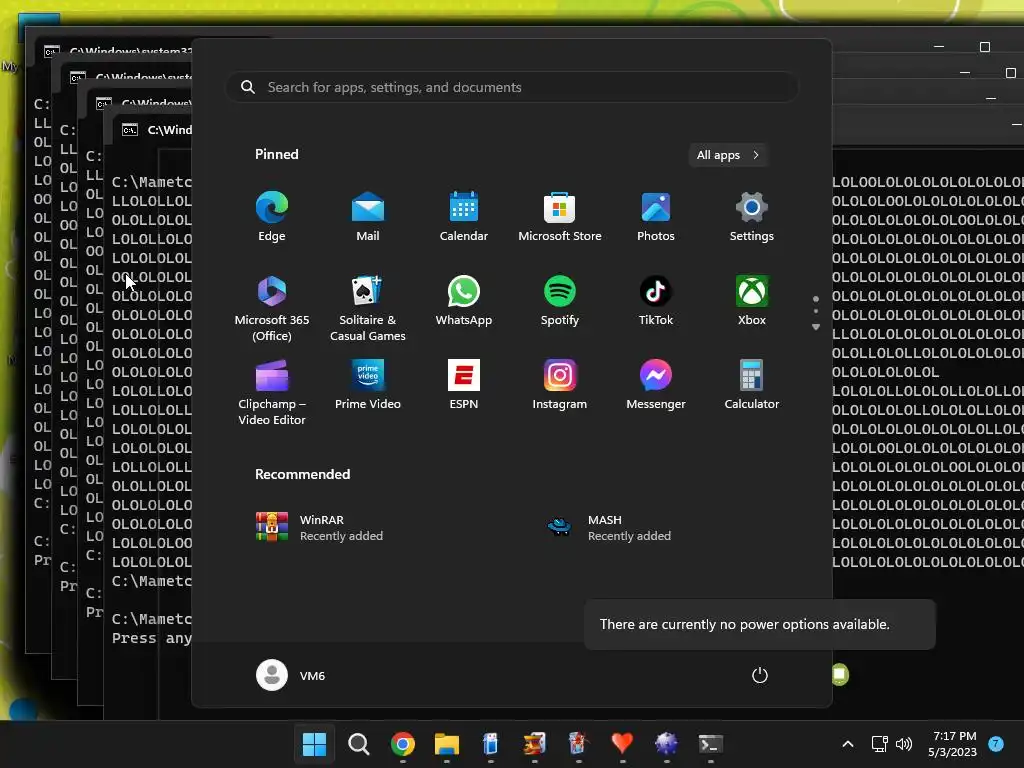The height and width of the screenshot is (768, 1024).
Task: Click the 'no power options available' message
Action: click(760, 624)
